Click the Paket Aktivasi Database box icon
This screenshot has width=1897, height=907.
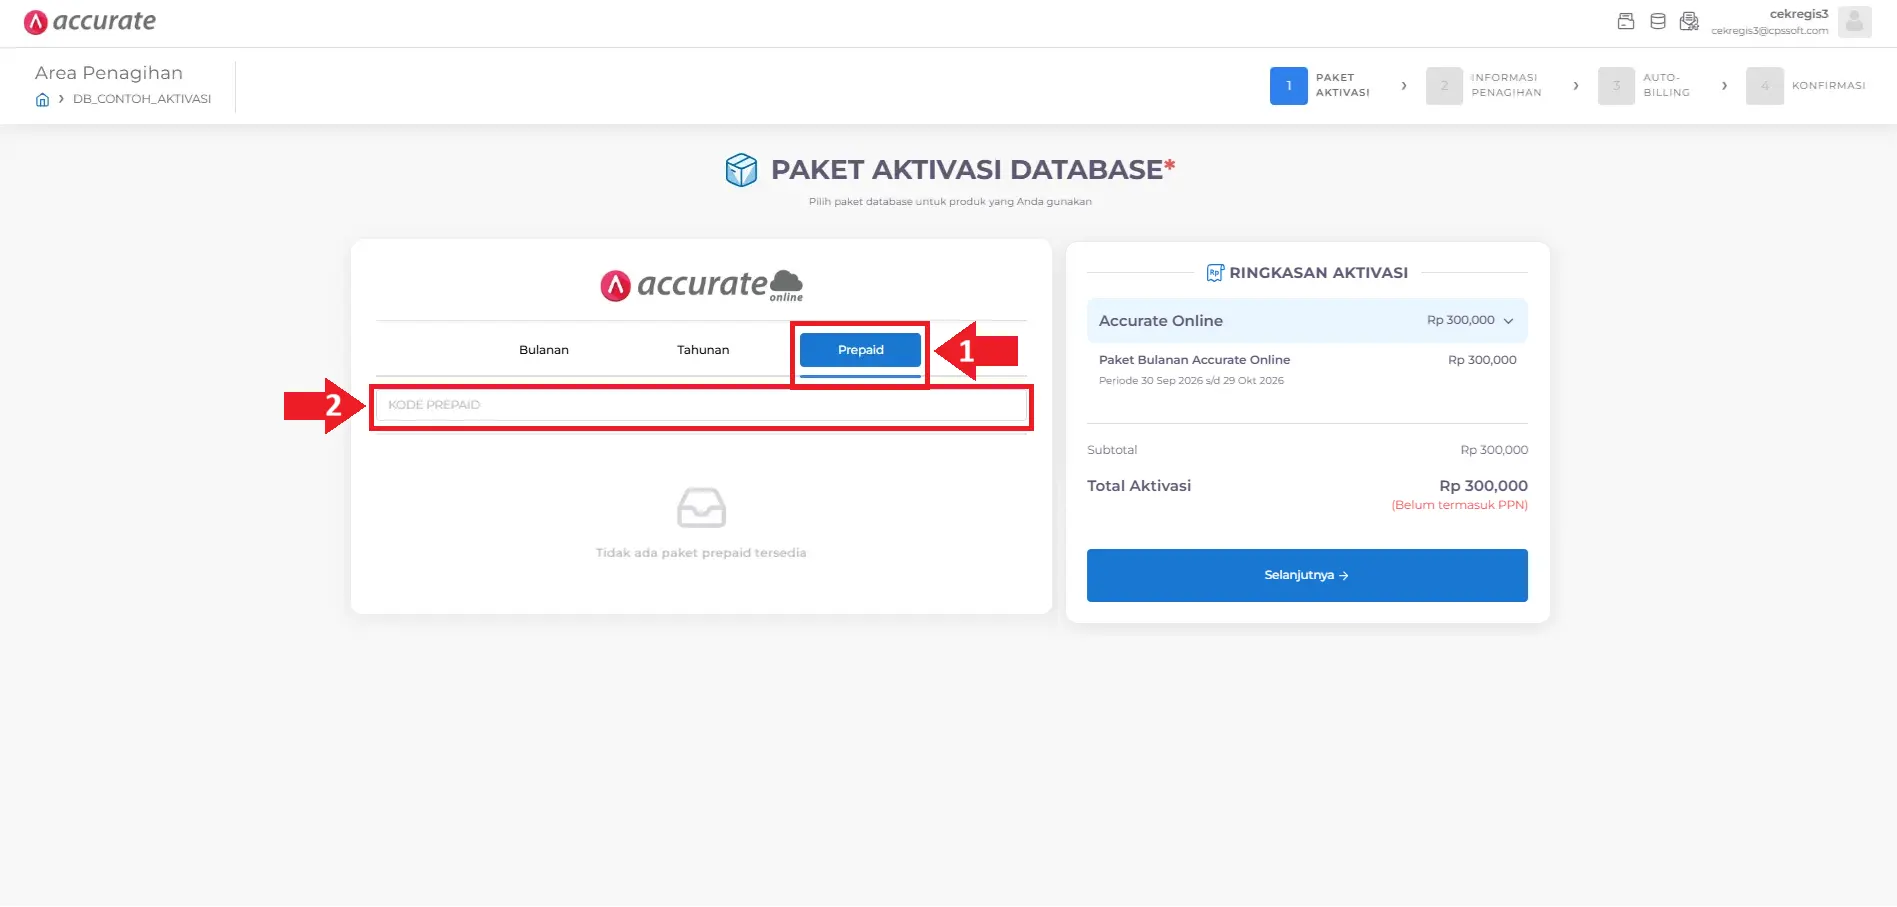click(741, 170)
